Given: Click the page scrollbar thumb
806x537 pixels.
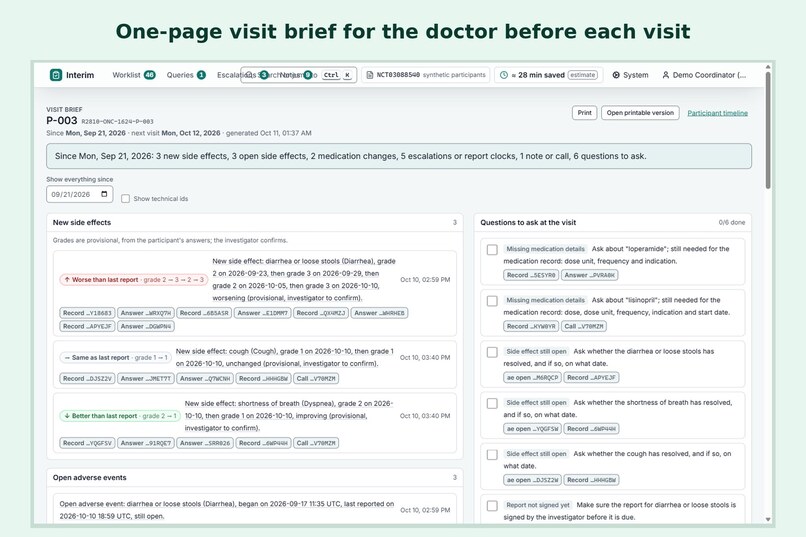Looking at the screenshot, I should [x=768, y=130].
